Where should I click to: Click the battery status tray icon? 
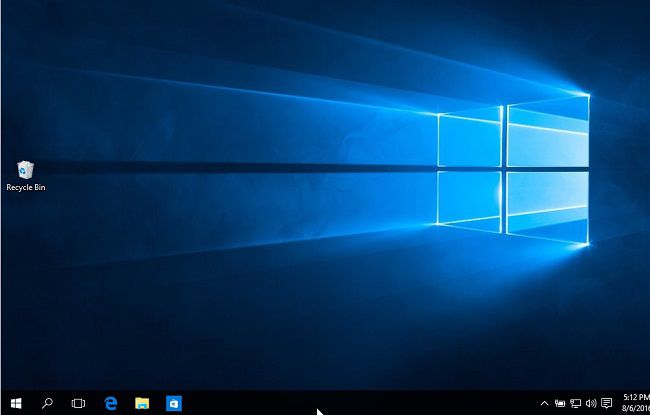[560, 403]
